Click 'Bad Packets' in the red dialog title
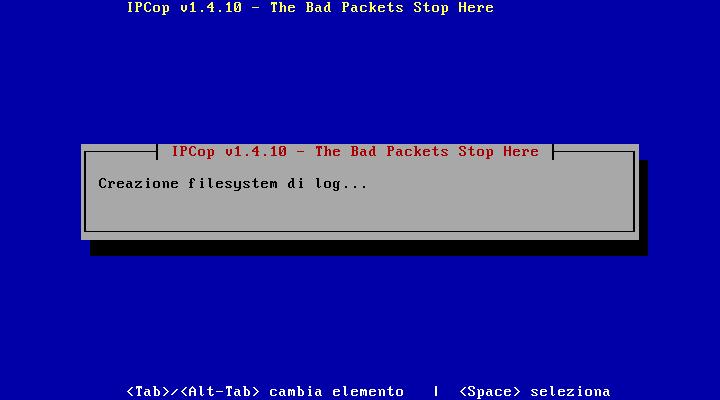The width and height of the screenshot is (720, 400). 399,152
